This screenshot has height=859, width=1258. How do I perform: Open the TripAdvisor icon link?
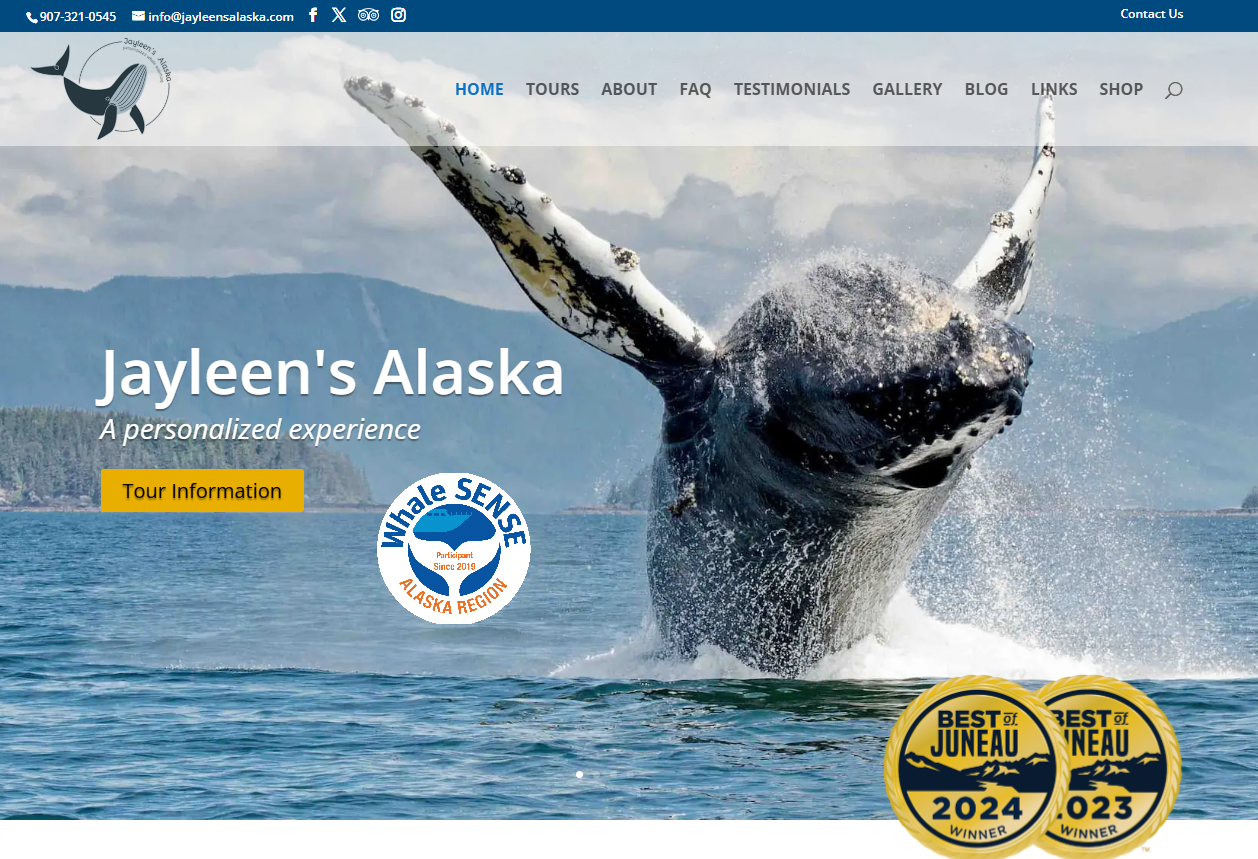point(368,15)
